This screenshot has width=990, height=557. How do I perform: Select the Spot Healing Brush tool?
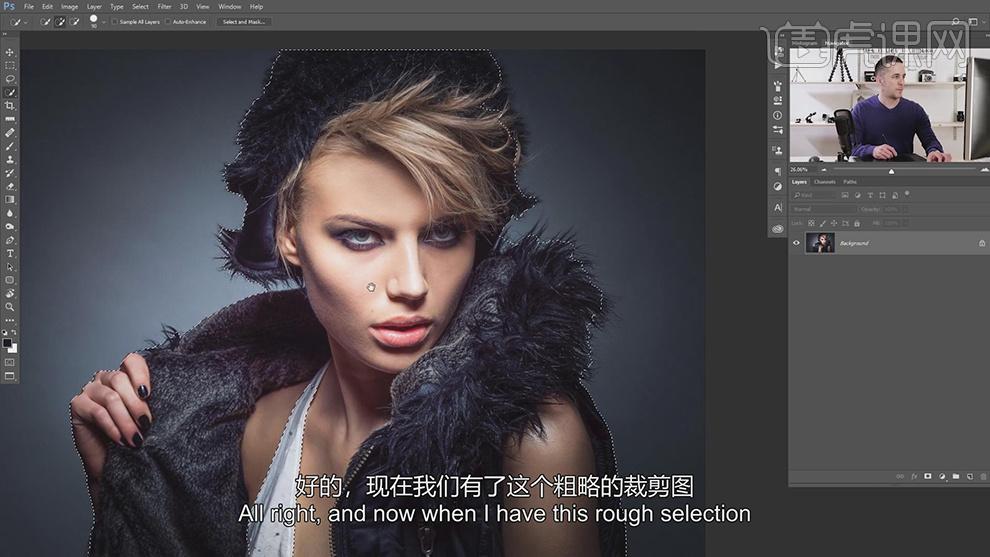9,133
